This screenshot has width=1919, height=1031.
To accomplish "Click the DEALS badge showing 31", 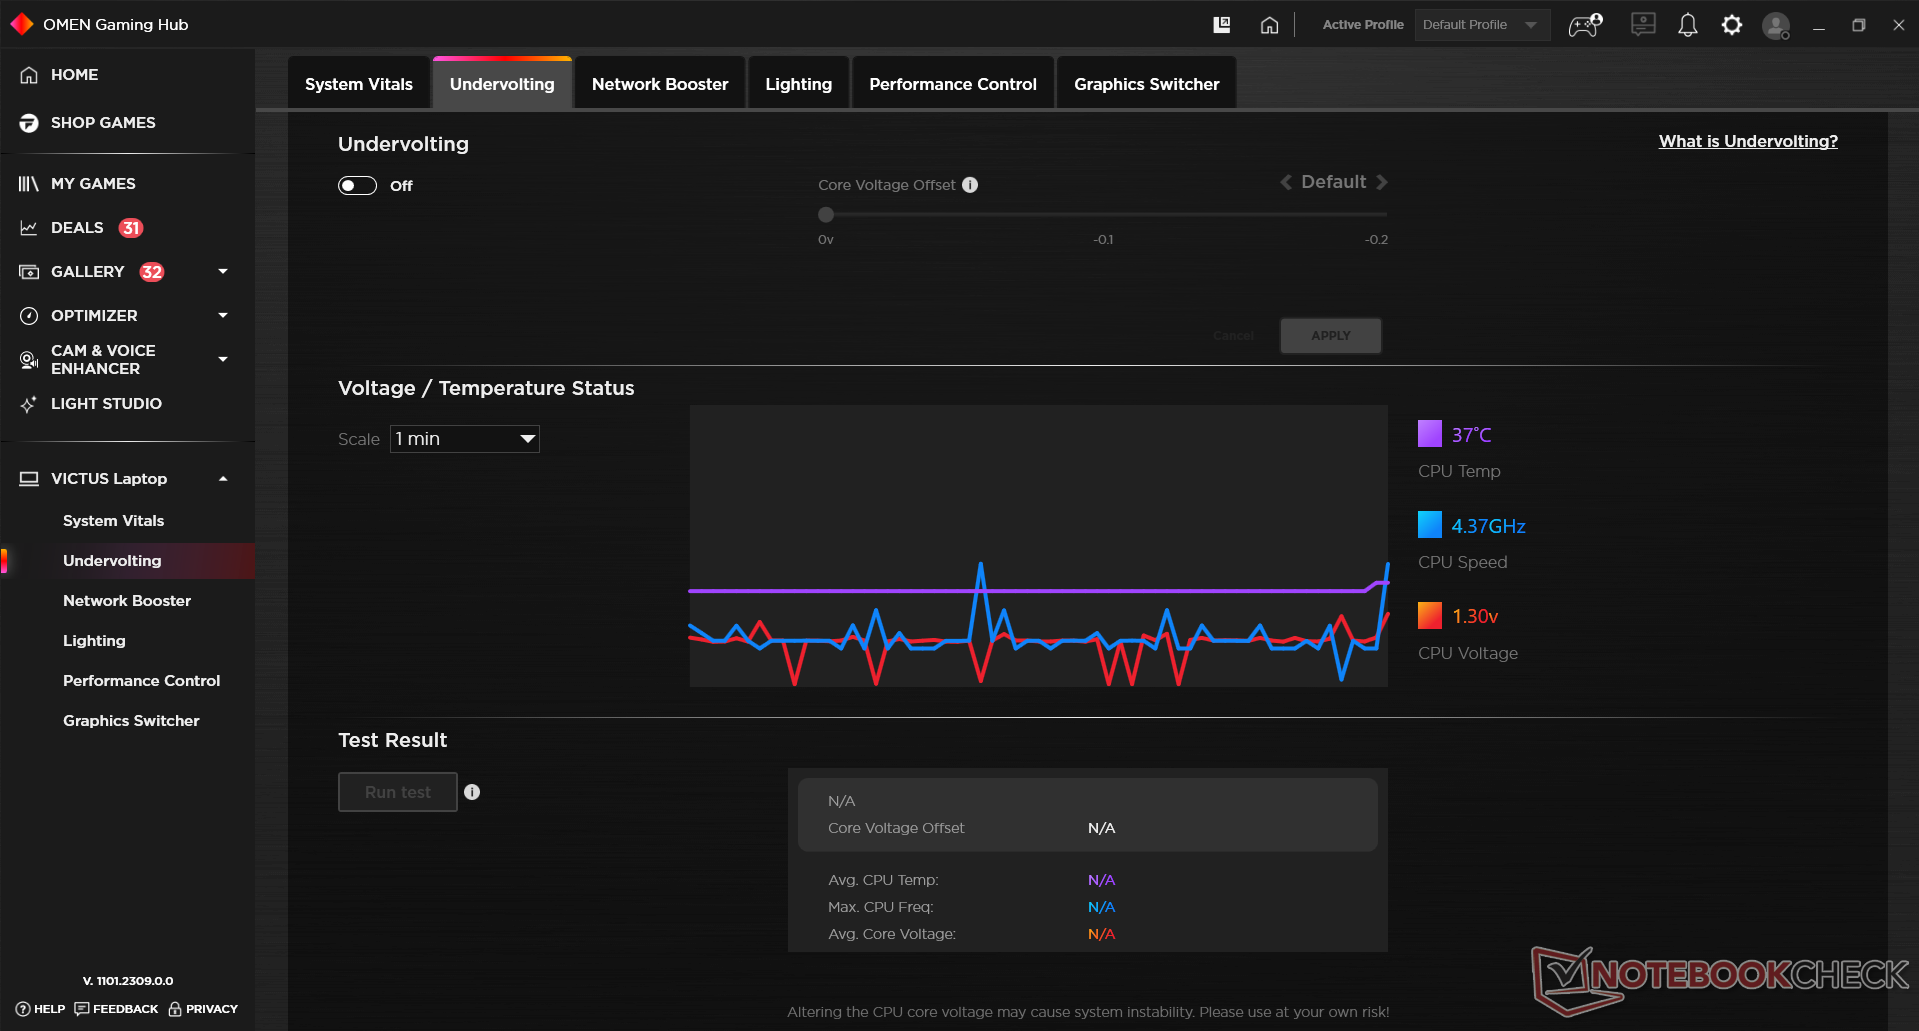I will tap(131, 228).
